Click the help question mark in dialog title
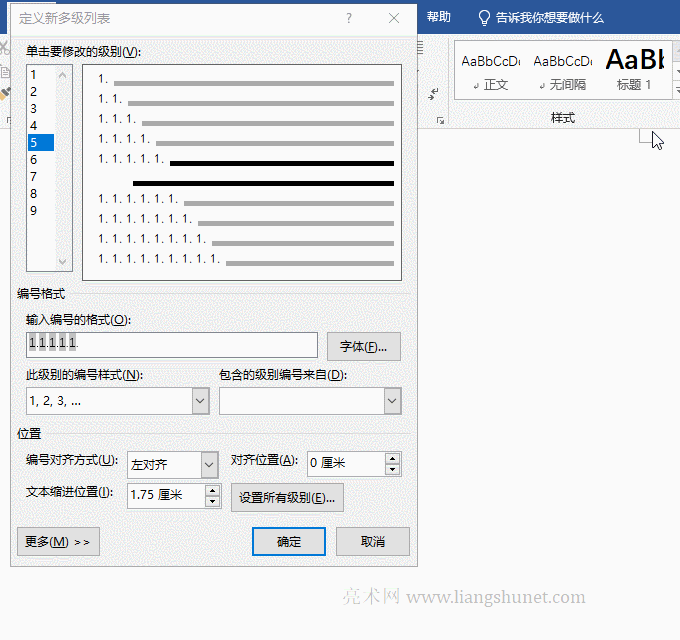Screen dimensions: 680x640 349,18
